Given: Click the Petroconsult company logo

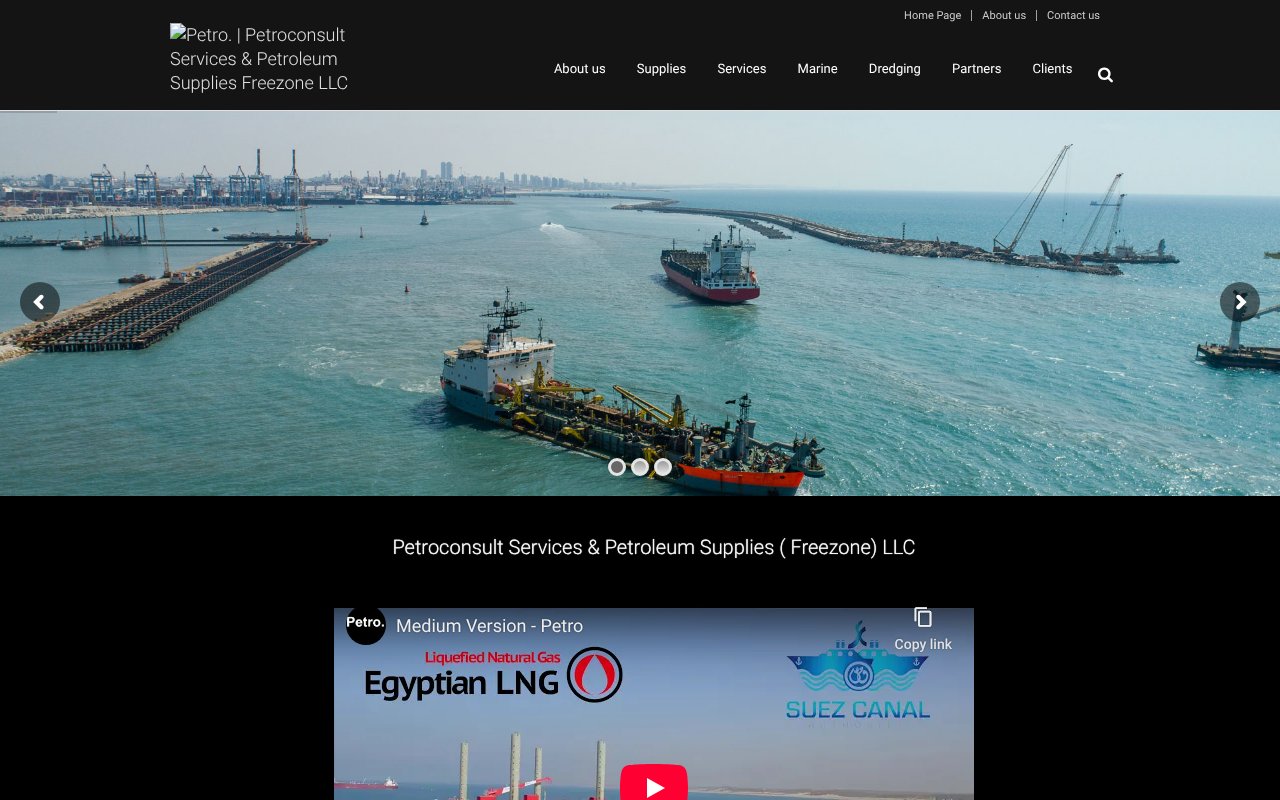Looking at the screenshot, I should click(258, 58).
